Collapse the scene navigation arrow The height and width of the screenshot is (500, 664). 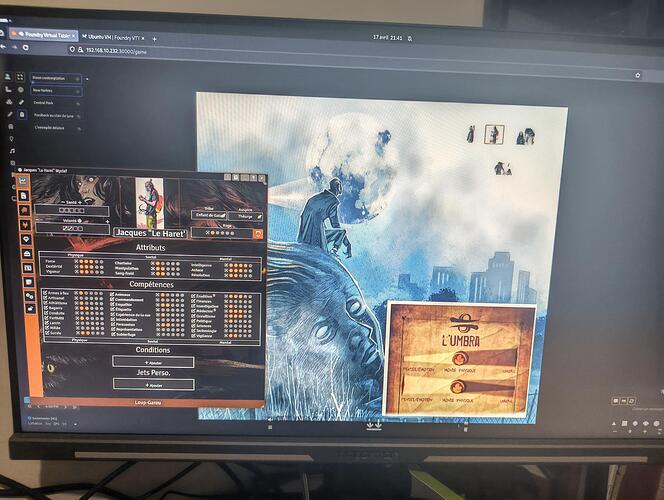click(x=87, y=79)
